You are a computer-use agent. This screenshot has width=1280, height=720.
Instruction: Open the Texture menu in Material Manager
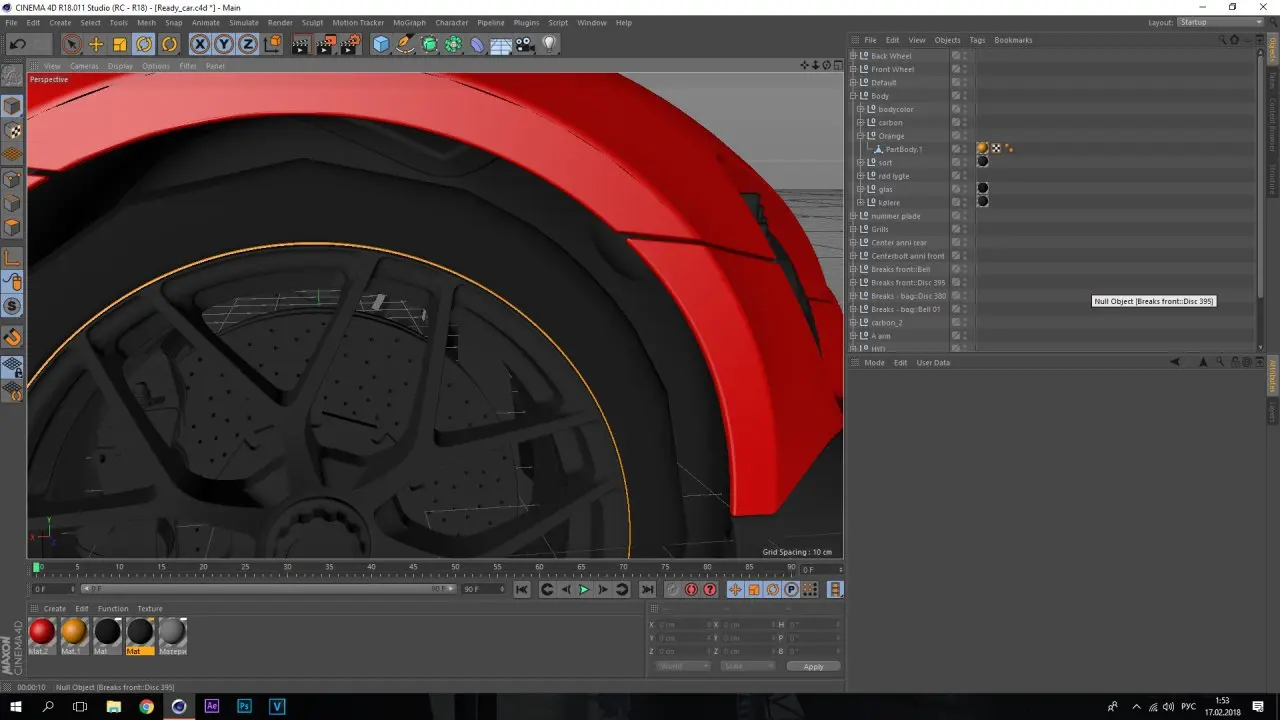click(150, 608)
